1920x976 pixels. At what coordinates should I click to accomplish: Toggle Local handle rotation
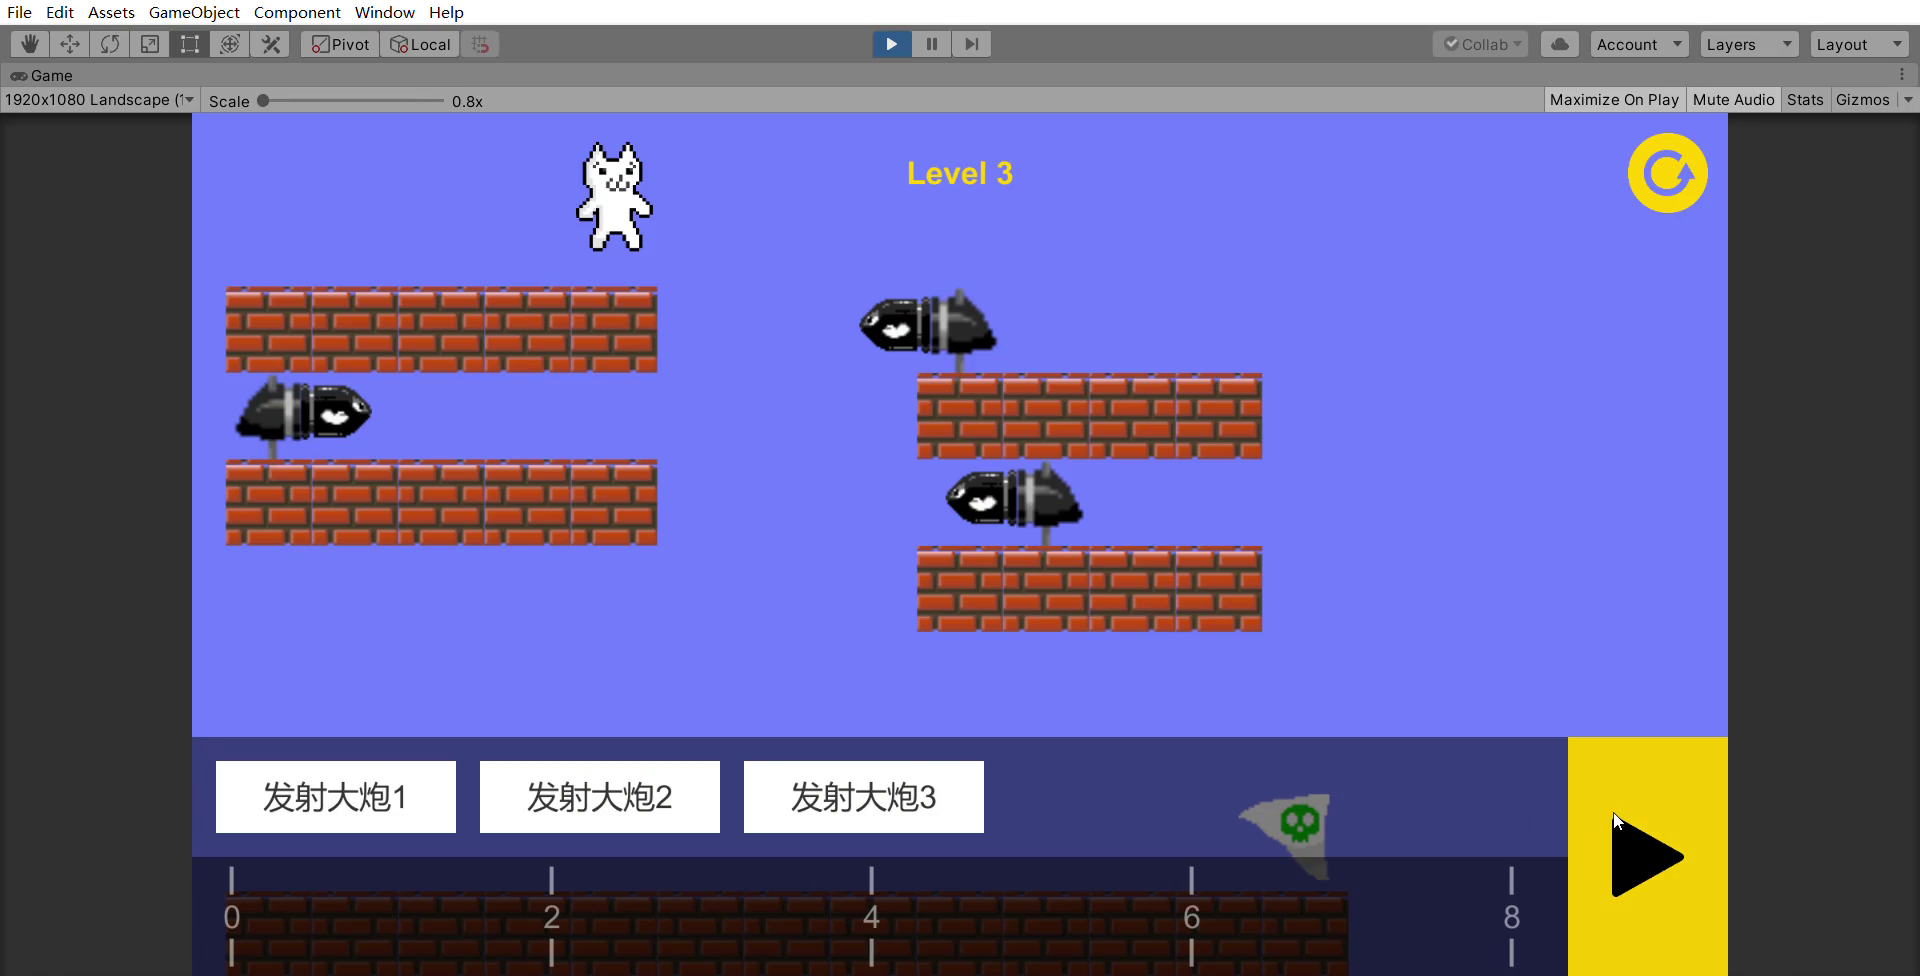(x=420, y=44)
